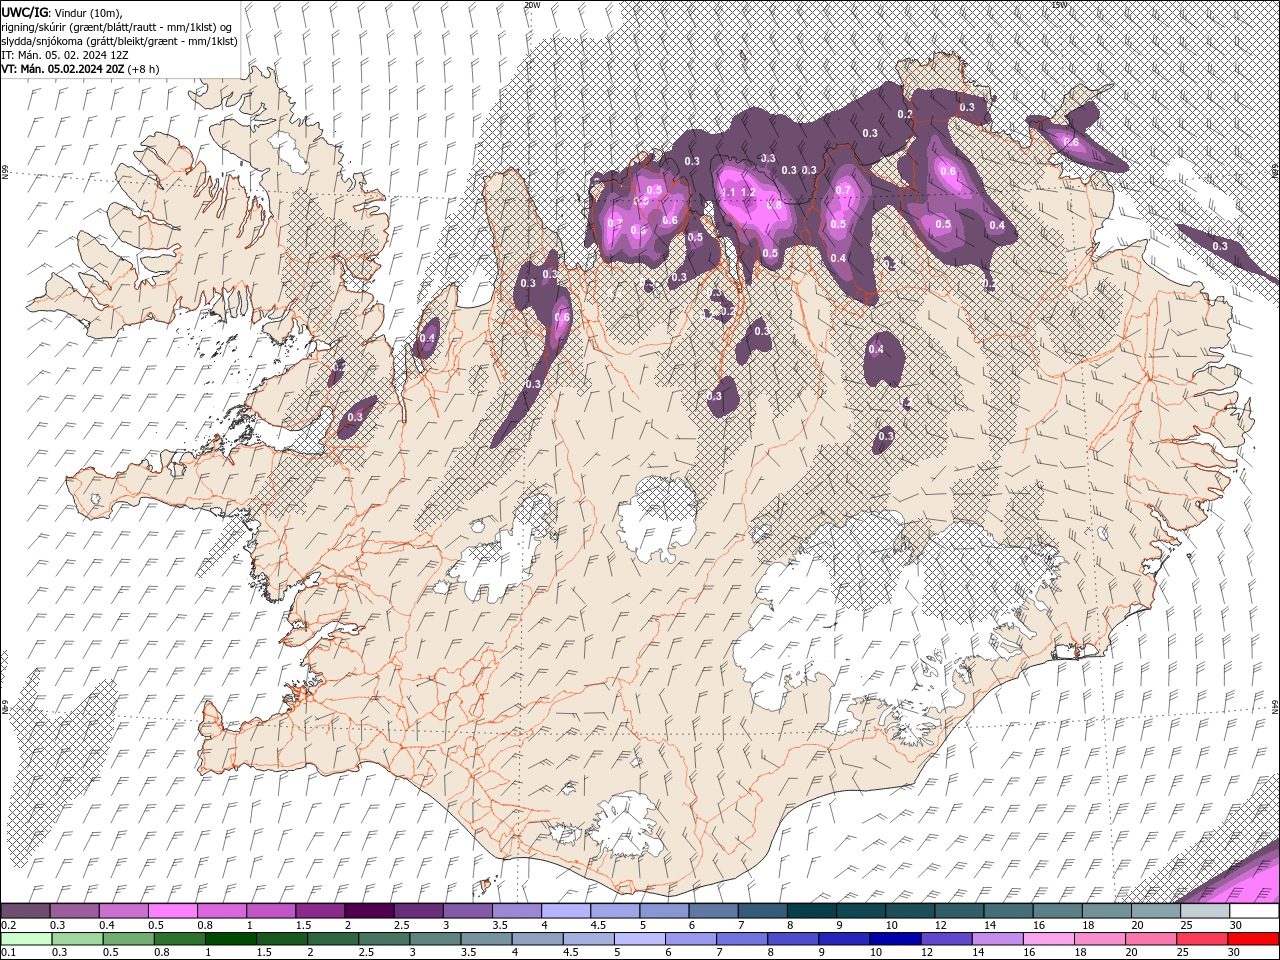1280x960 pixels.
Task: Click the '0.2' label under the upper legend
Action: click(8, 925)
